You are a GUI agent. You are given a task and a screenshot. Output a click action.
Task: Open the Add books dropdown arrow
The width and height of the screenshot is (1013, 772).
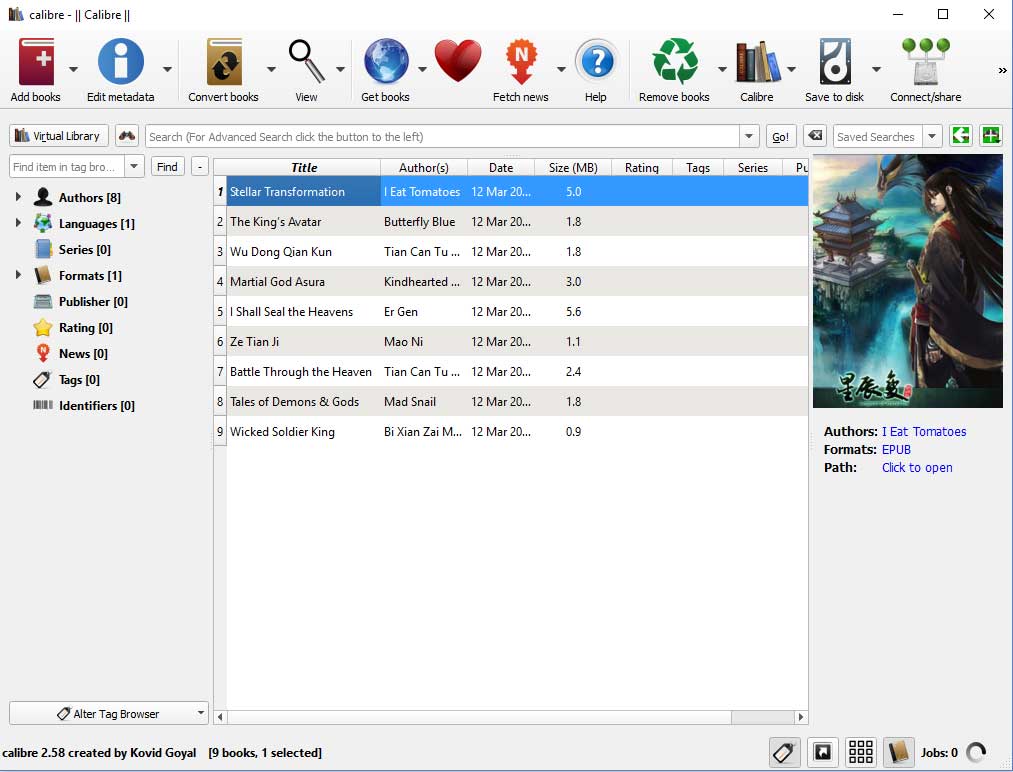pyautogui.click(x=73, y=68)
